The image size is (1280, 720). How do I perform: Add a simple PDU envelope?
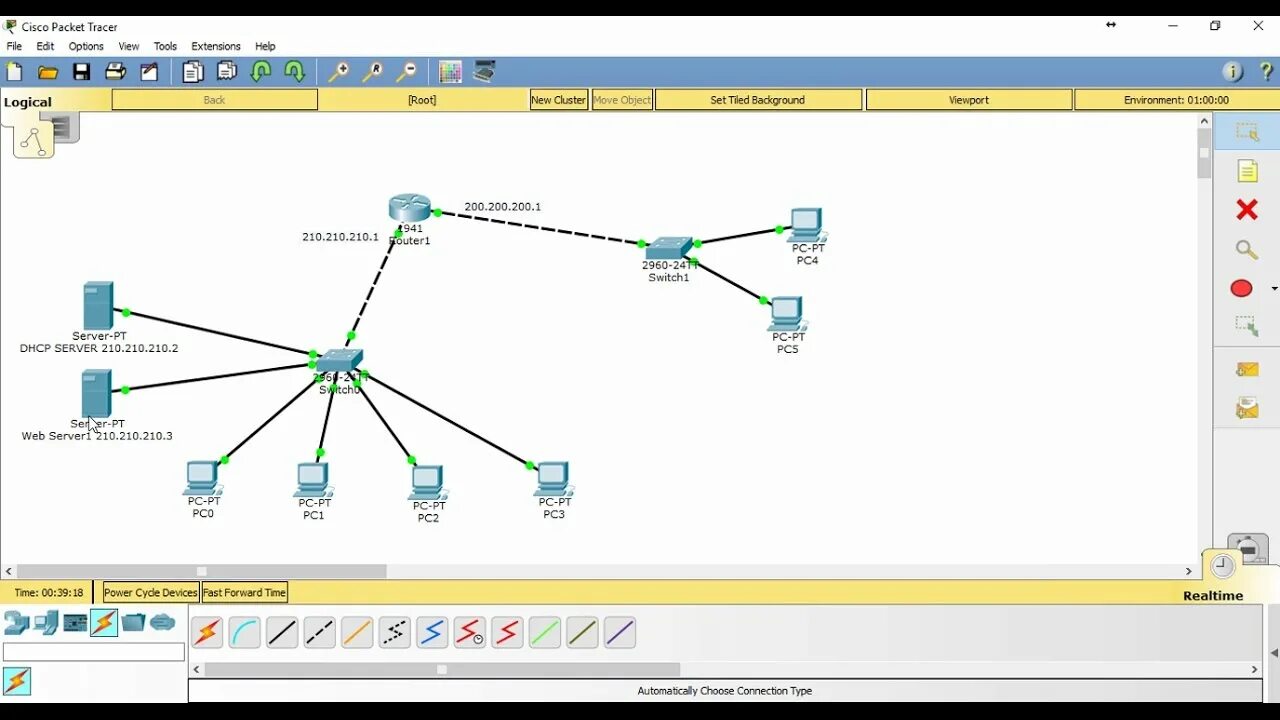coord(1246,369)
